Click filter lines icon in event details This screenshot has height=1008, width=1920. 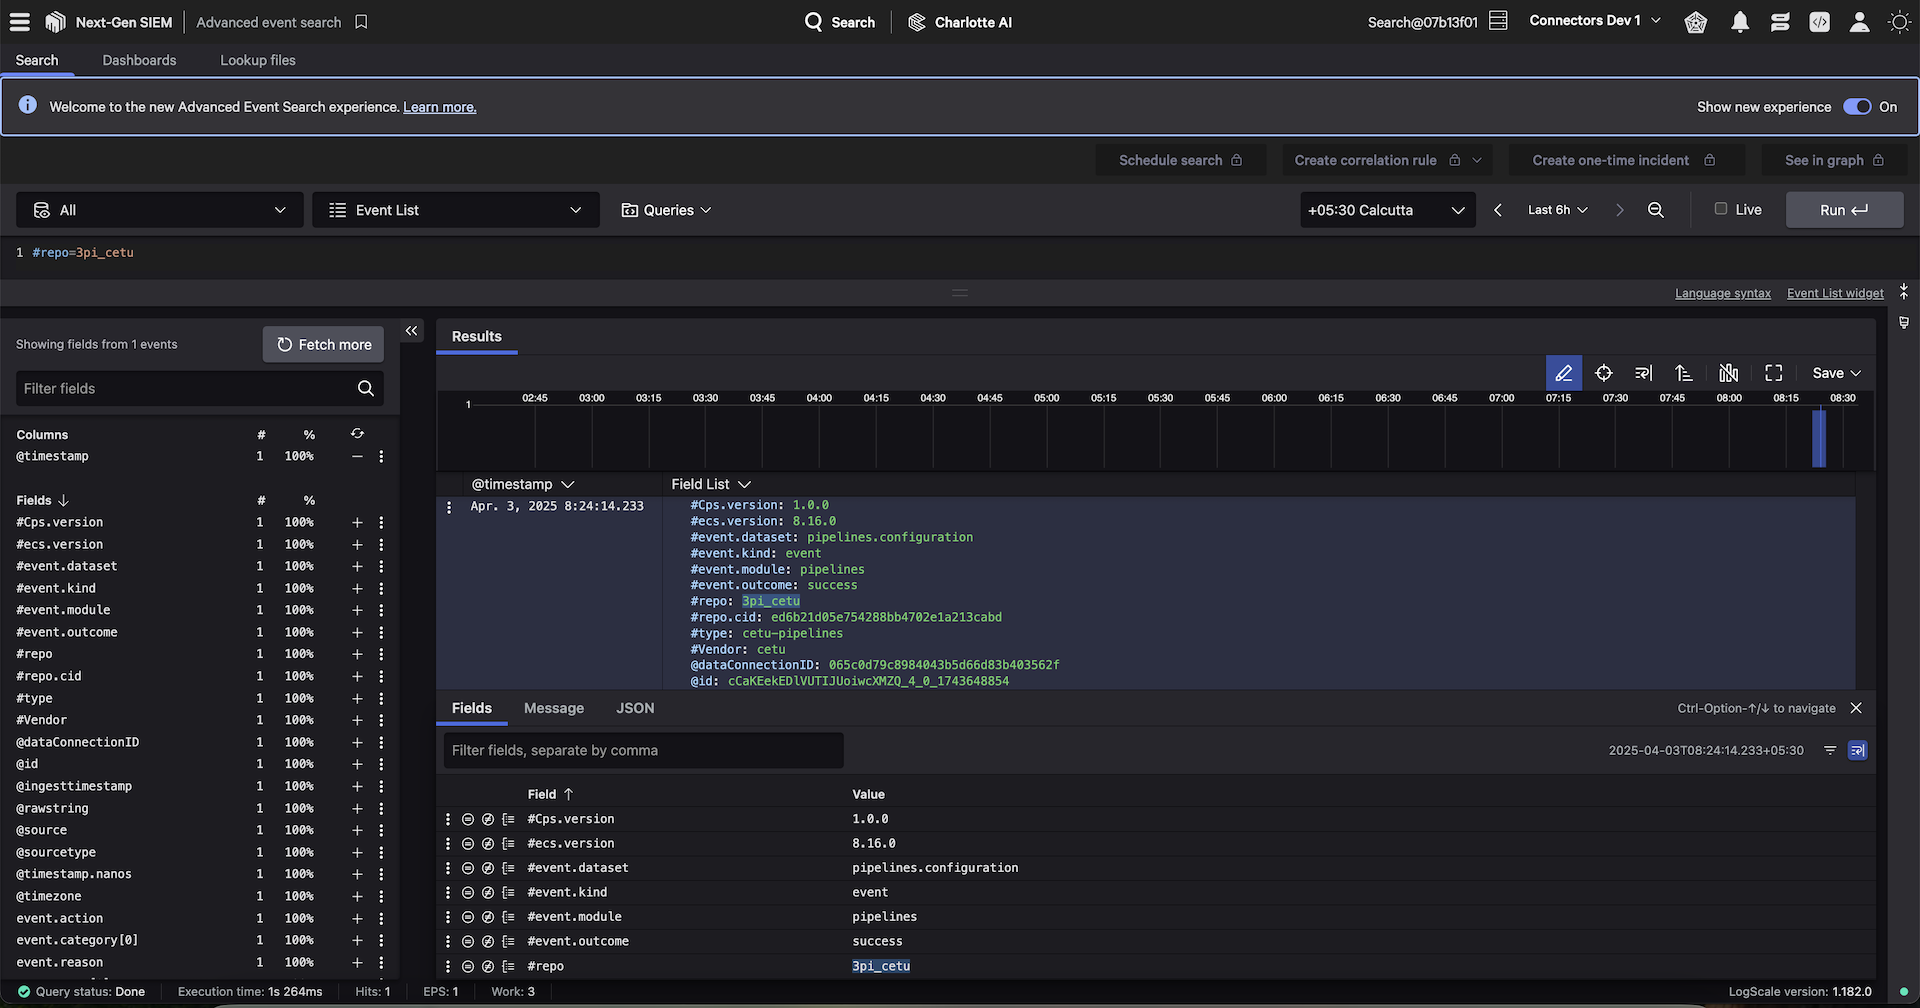[1830, 750]
